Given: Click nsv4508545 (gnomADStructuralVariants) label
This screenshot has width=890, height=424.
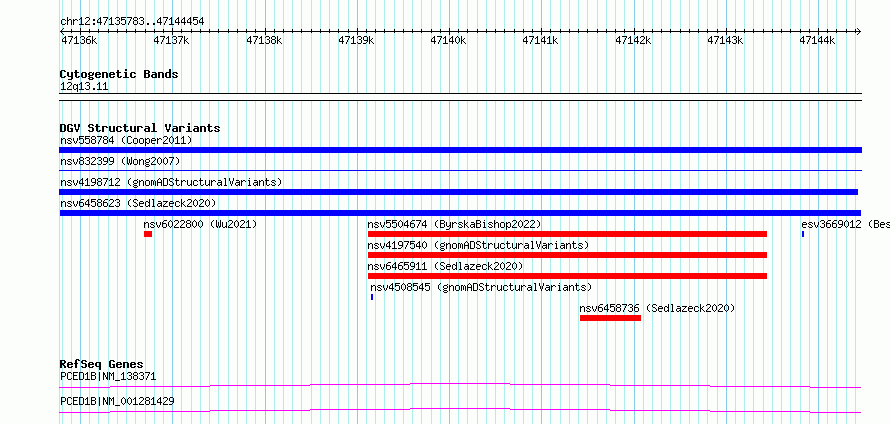Looking at the screenshot, I should pyautogui.click(x=481, y=287).
